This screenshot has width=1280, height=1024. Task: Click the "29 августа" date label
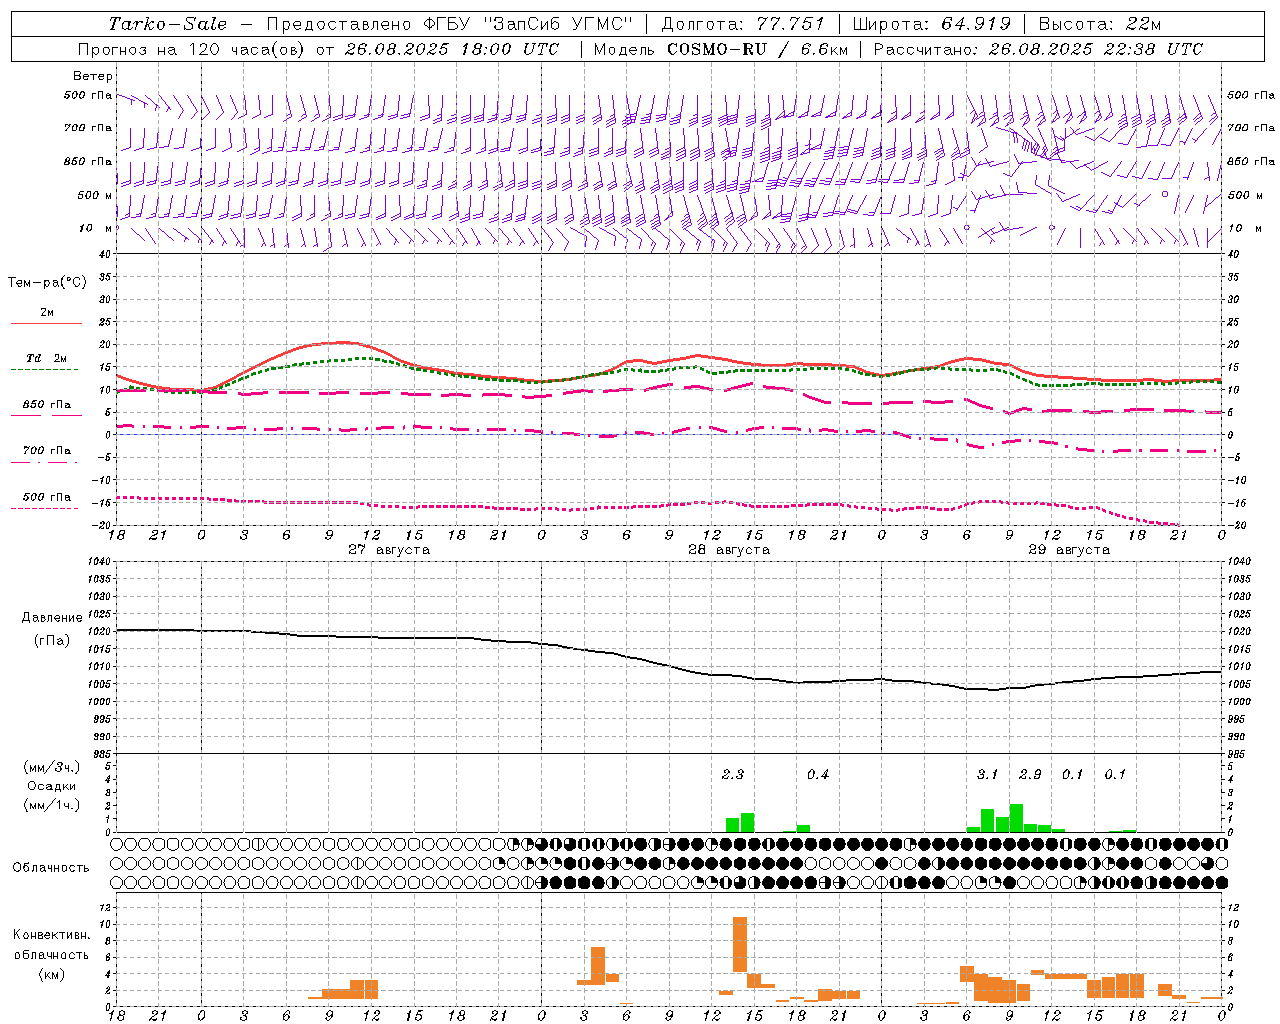[x=1069, y=550]
